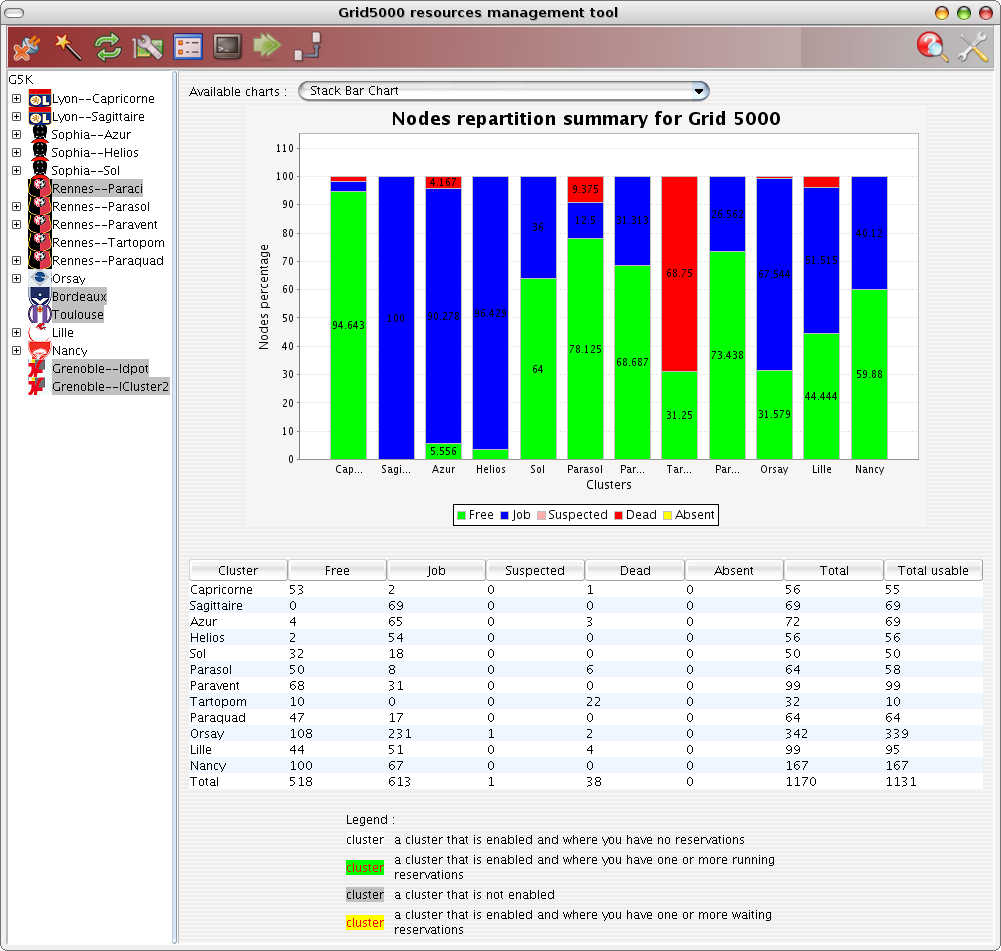The image size is (1001, 951).
Task: Open the crossed tools settings icon
Action: (x=973, y=47)
